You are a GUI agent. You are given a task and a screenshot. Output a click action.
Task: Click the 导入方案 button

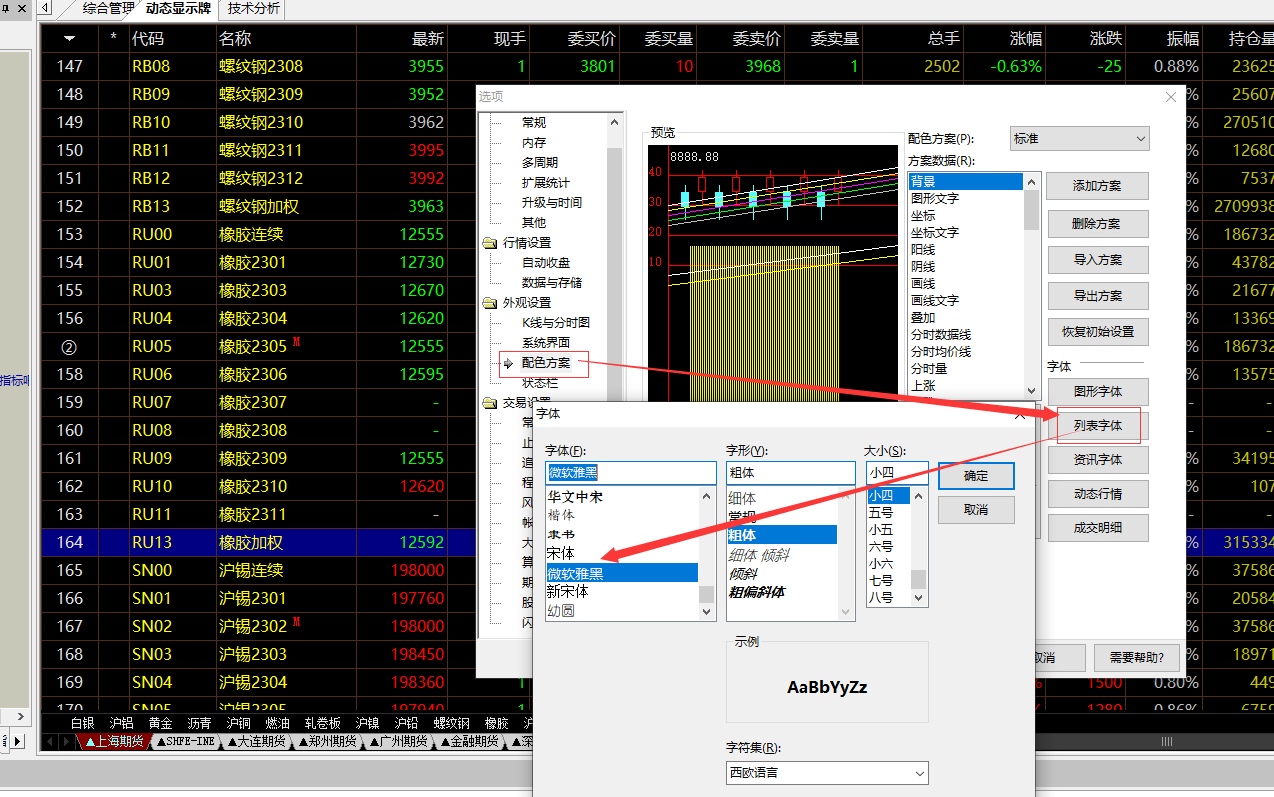tap(1097, 260)
